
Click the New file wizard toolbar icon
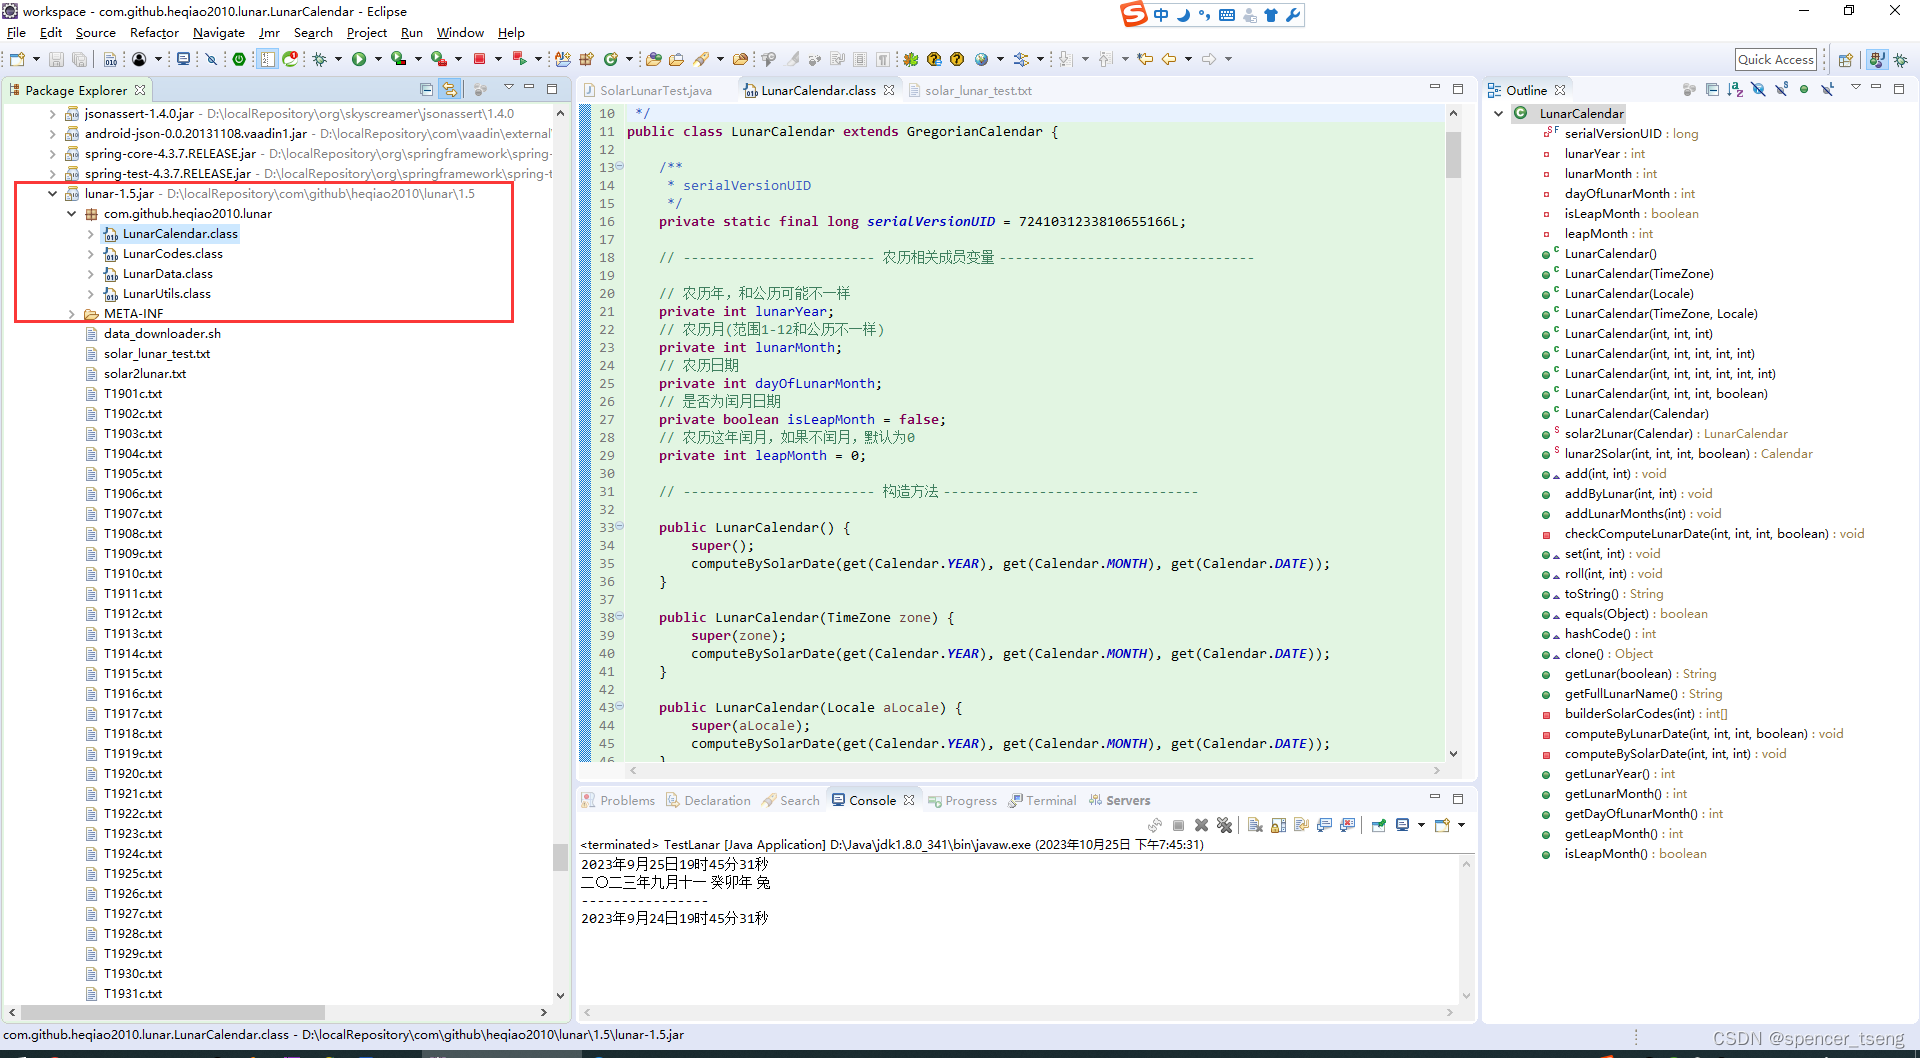(x=17, y=59)
